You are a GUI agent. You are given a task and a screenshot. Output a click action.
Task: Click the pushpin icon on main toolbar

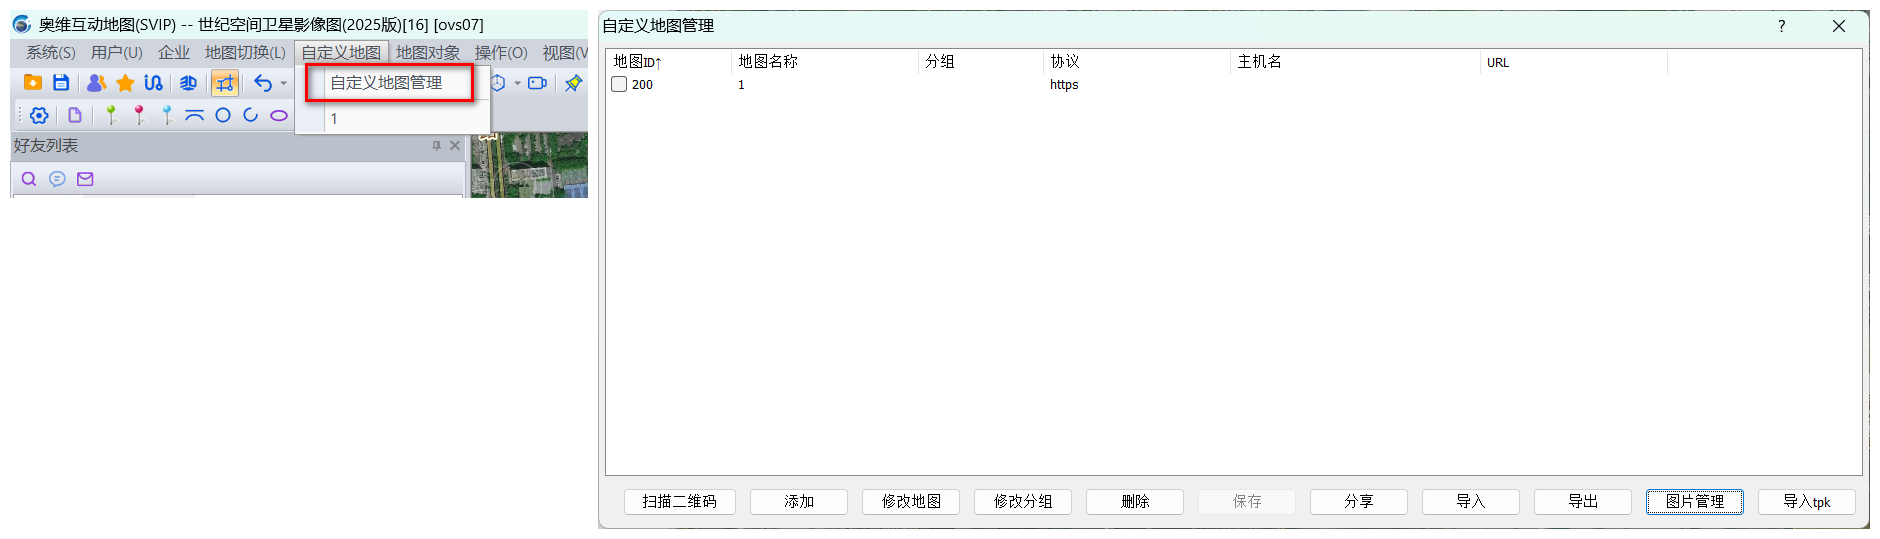click(x=573, y=83)
